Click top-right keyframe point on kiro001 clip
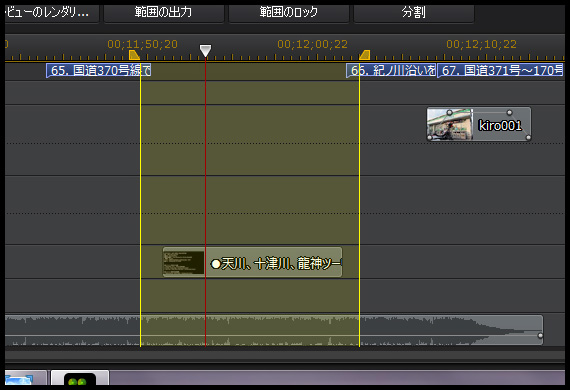This screenshot has height=390, width=570. click(509, 113)
